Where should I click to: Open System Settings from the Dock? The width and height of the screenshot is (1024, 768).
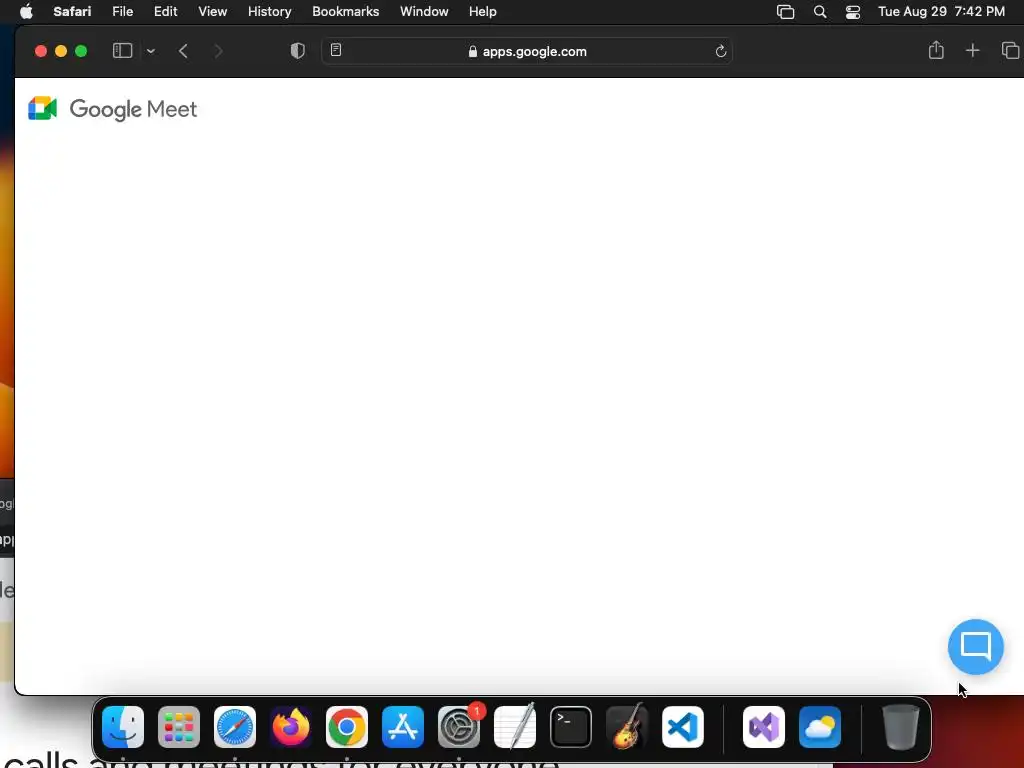459,727
